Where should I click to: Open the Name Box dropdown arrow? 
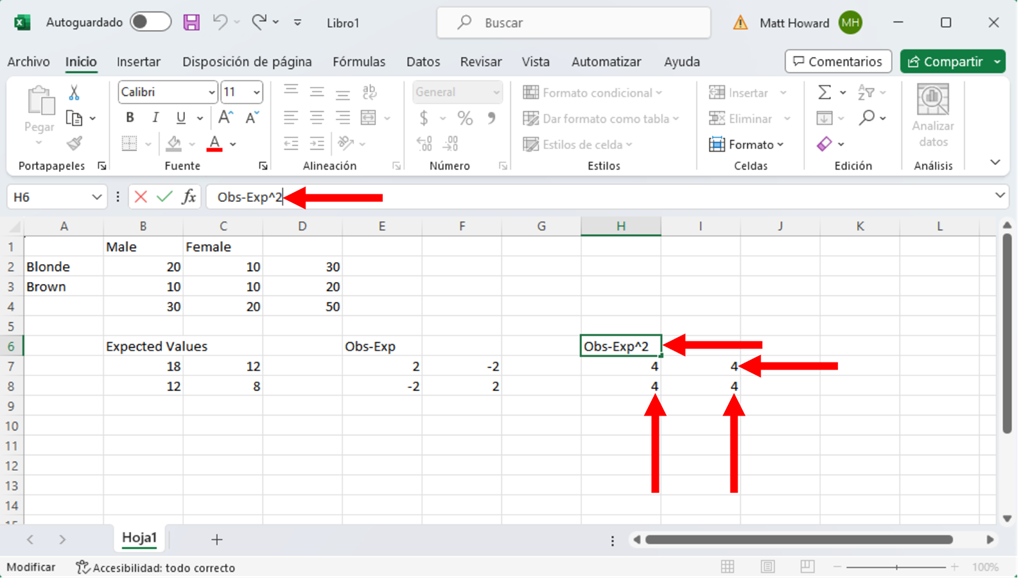[96, 197]
